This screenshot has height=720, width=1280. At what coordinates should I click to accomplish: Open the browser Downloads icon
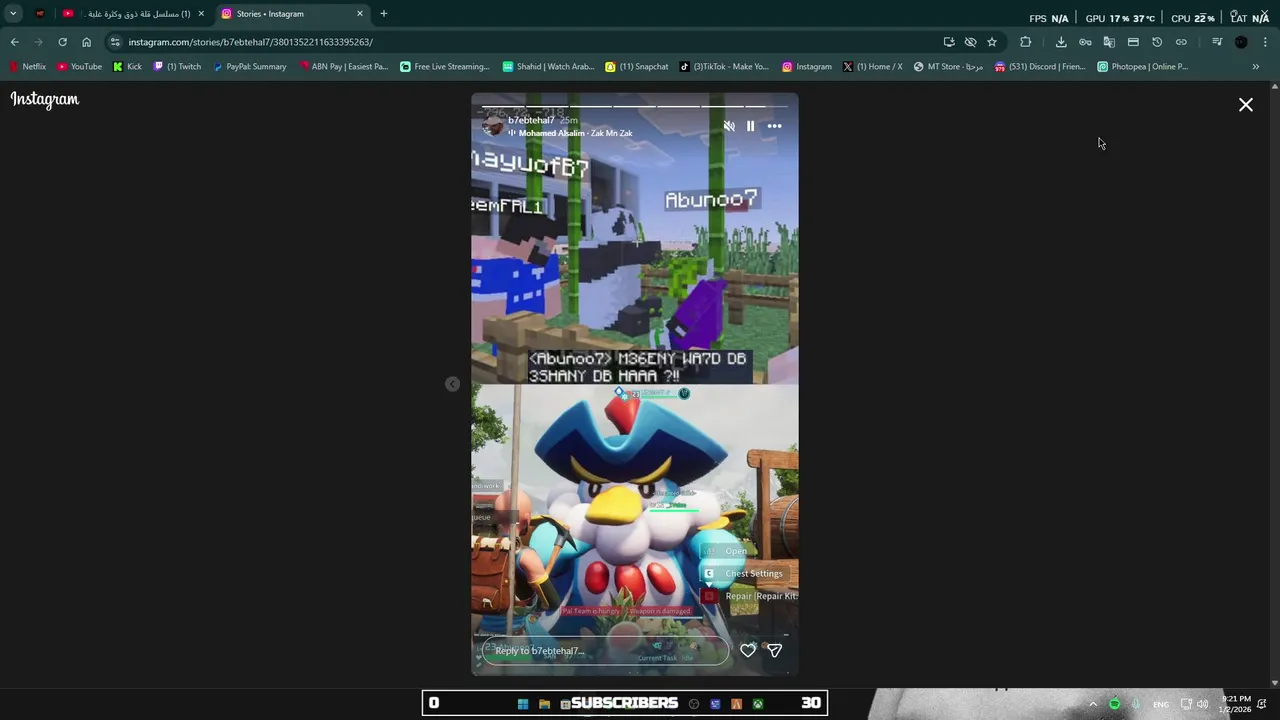point(1061,42)
